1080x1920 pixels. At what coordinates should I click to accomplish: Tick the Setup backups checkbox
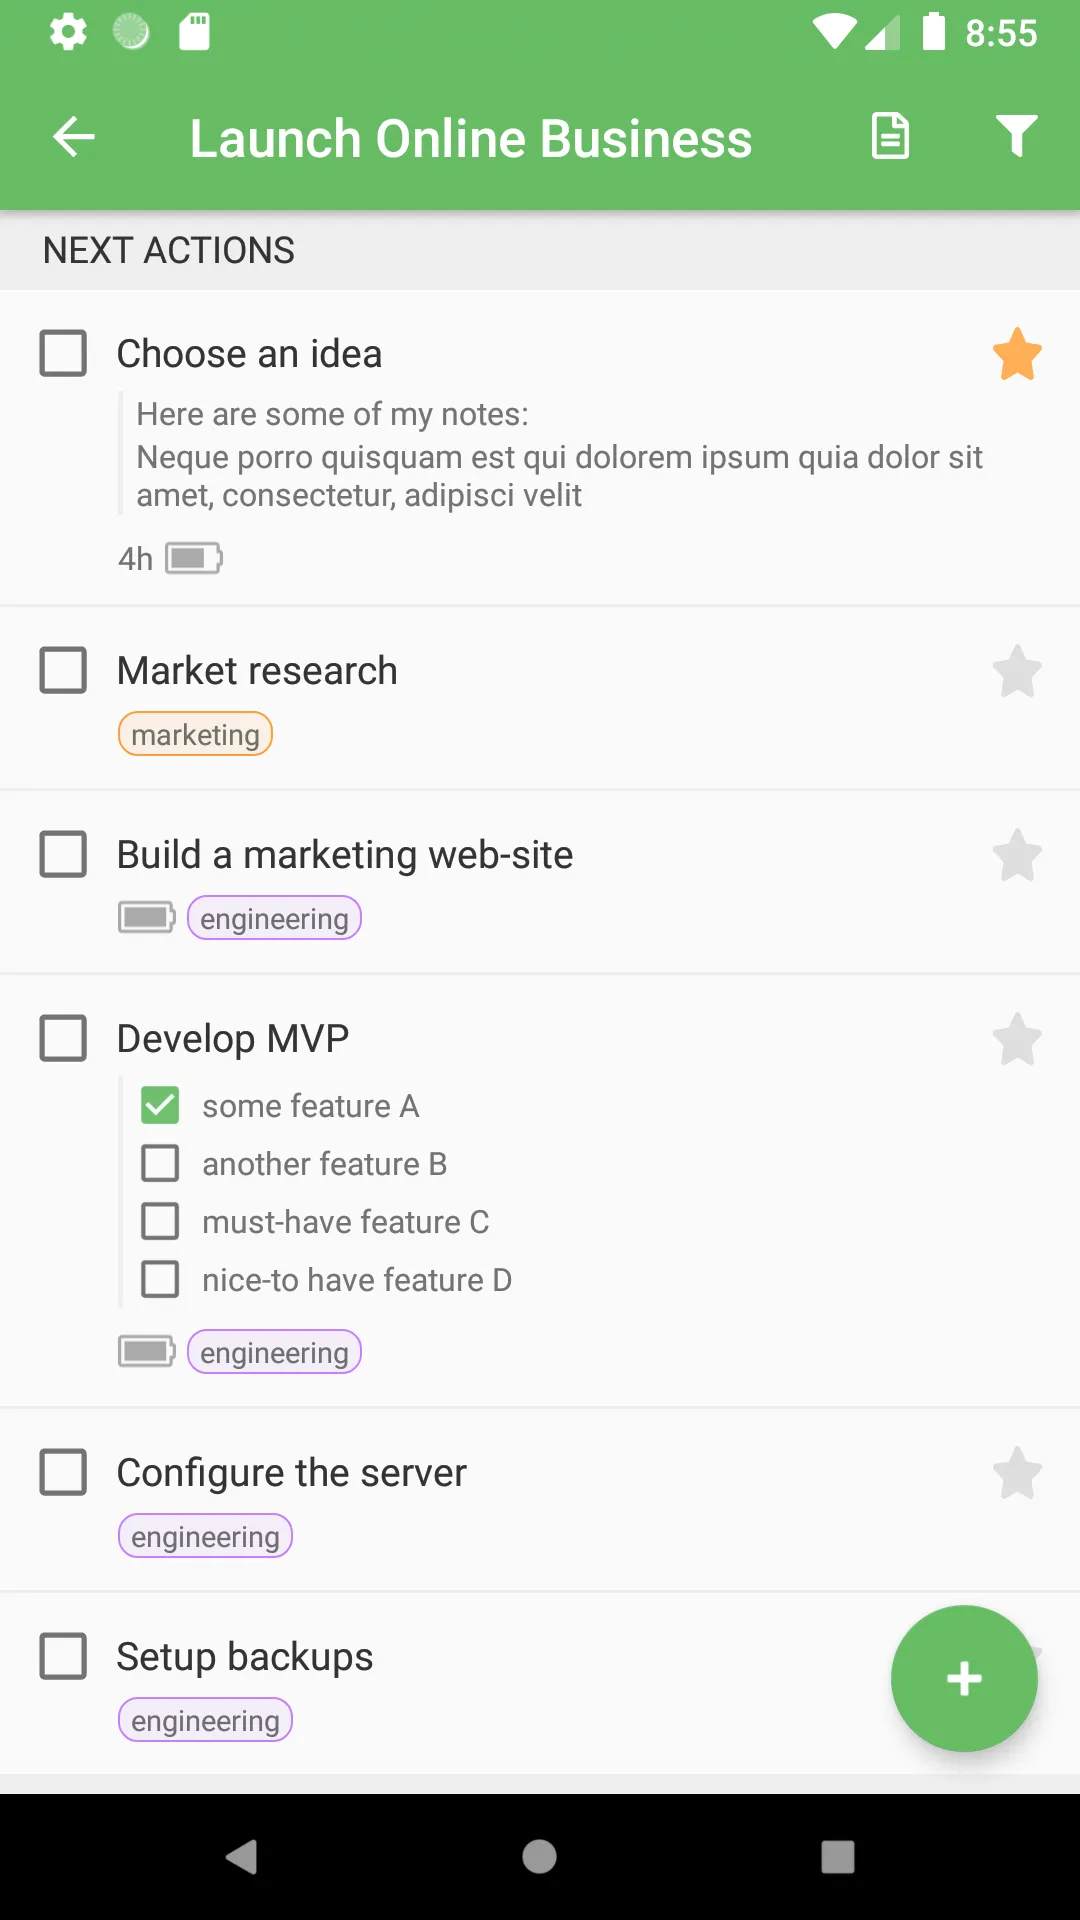coord(63,1657)
